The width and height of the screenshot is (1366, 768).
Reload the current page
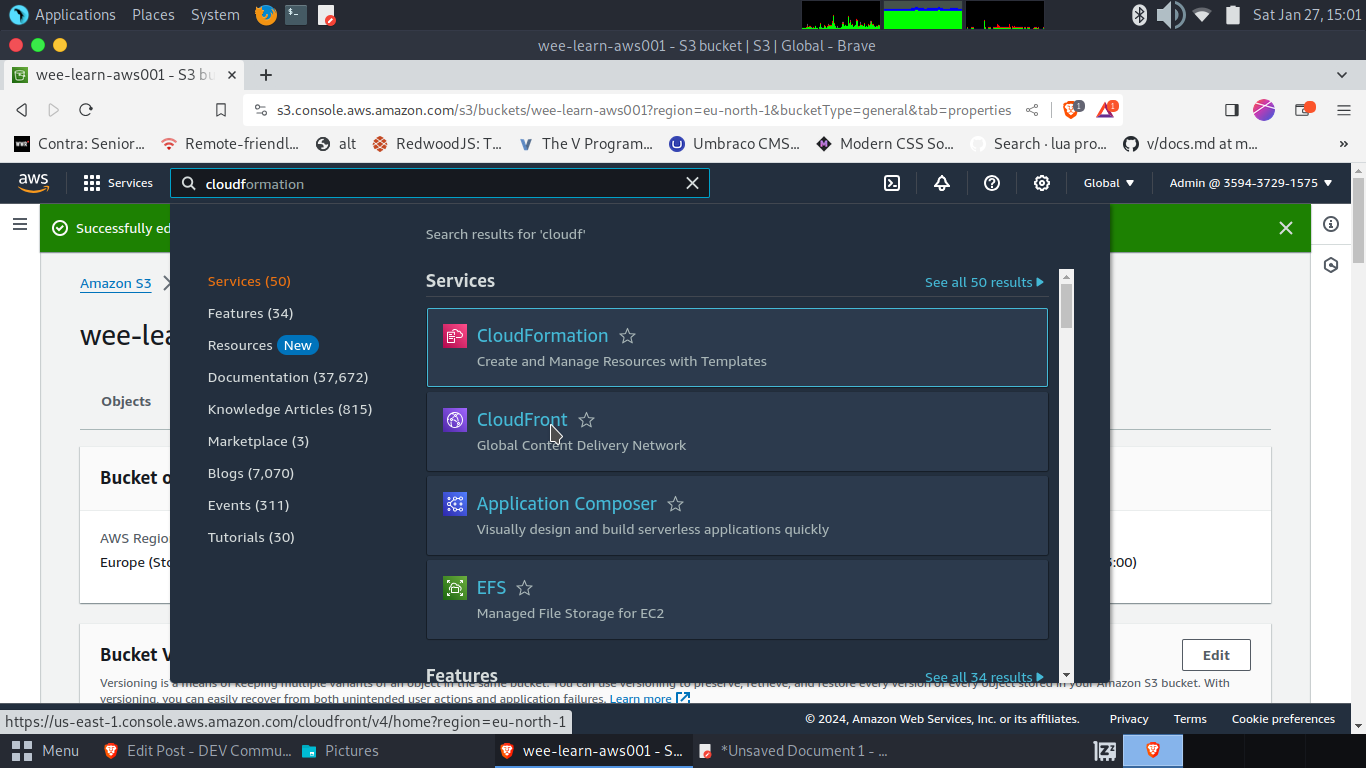click(86, 110)
